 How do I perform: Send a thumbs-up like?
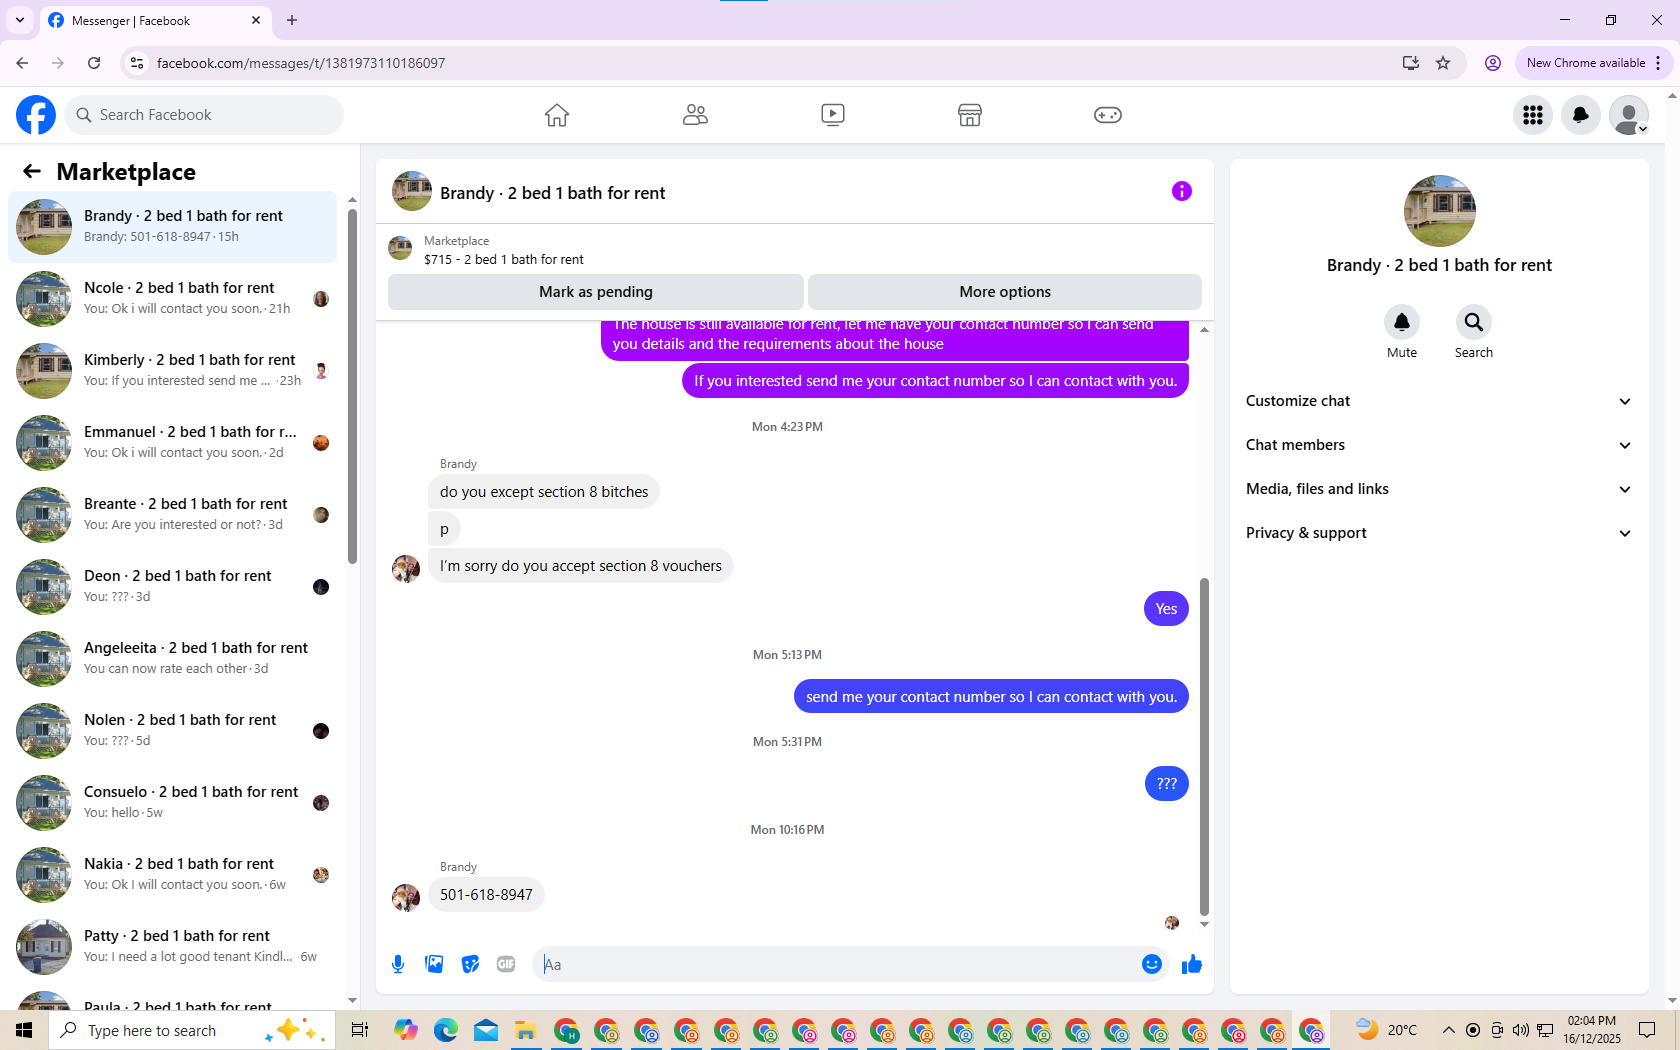(1192, 964)
